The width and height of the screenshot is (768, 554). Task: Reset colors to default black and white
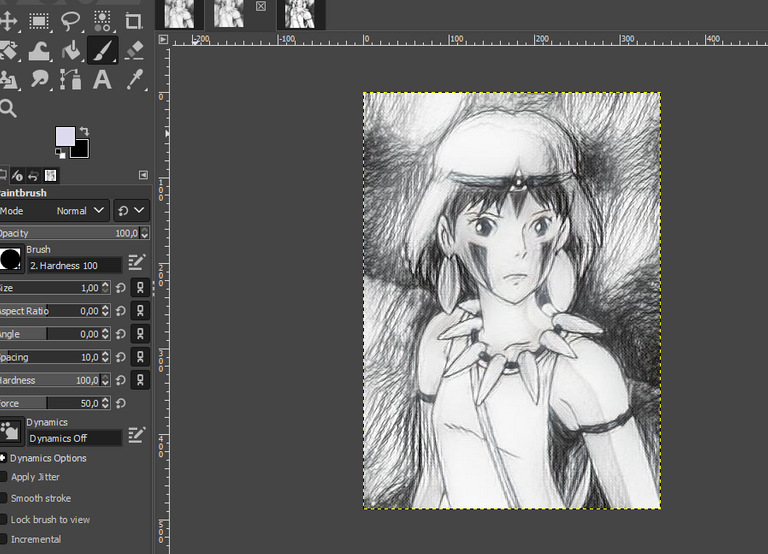[60, 154]
